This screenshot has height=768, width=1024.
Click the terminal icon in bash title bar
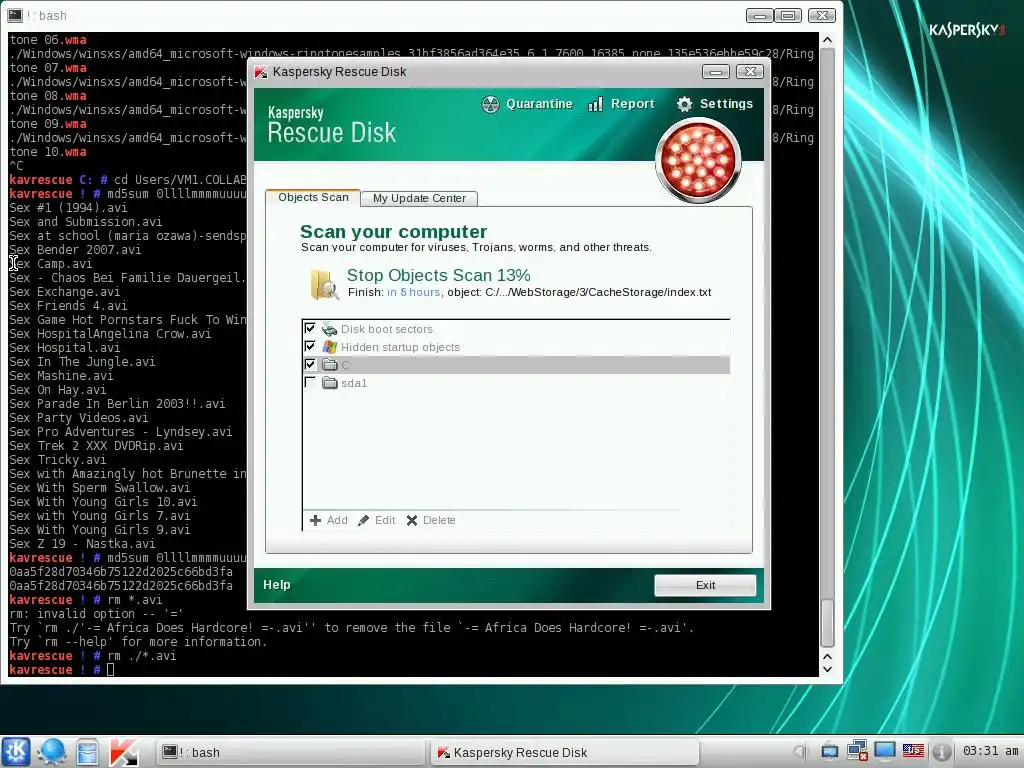(x=15, y=15)
